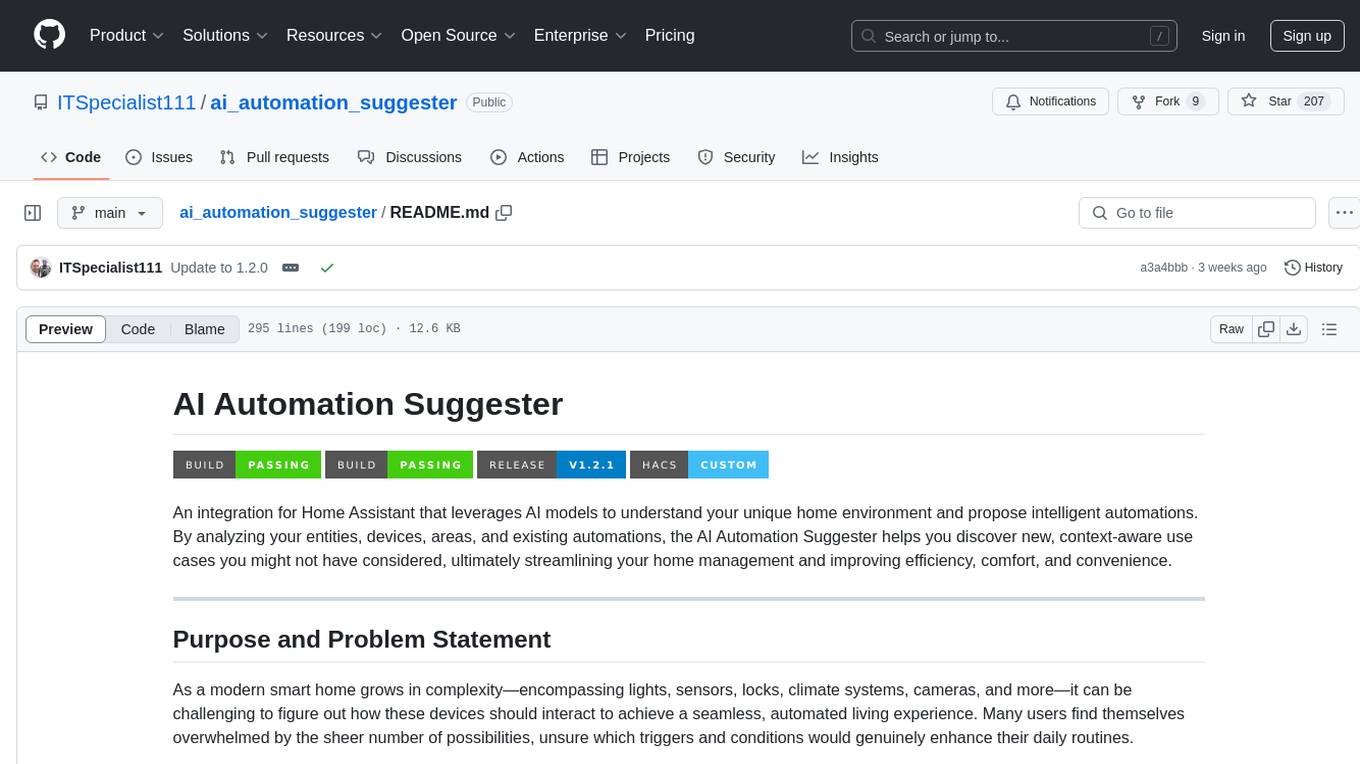Expand the Resources menu
The height and width of the screenshot is (764, 1360).
click(x=334, y=35)
